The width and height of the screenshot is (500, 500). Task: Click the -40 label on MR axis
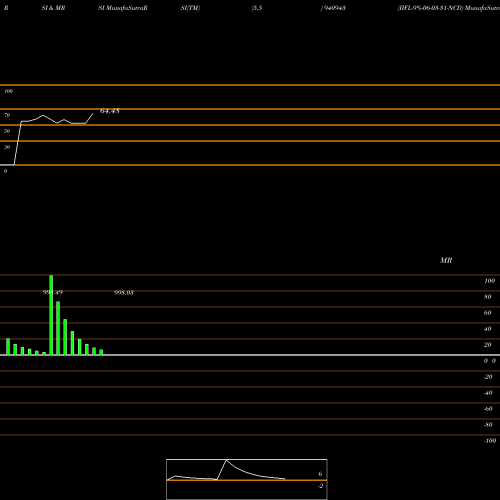click(x=488, y=393)
